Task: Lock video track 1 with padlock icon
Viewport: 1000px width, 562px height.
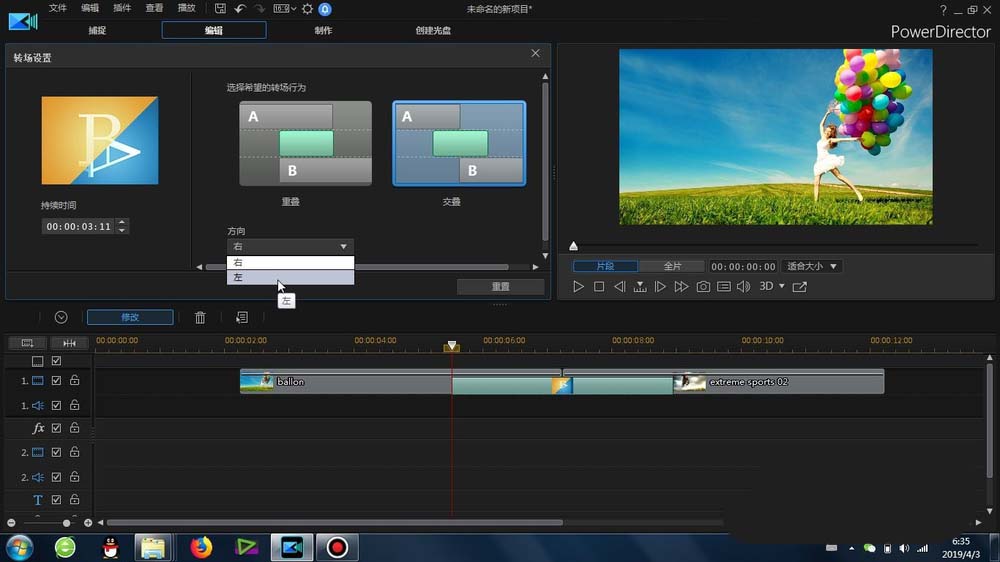Action: [74, 381]
